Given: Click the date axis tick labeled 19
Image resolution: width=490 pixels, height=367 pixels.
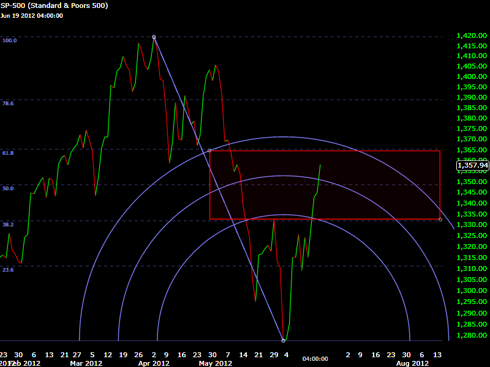Looking at the screenshot, I should click(x=123, y=355).
